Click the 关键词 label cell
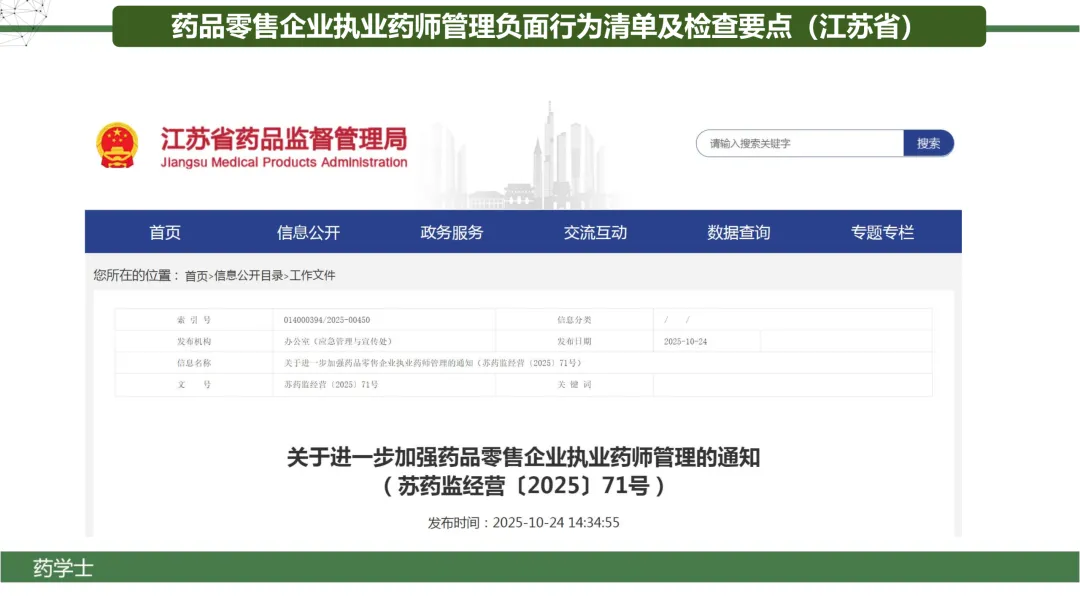Screen dimensions: 1080x608 [x=574, y=385]
